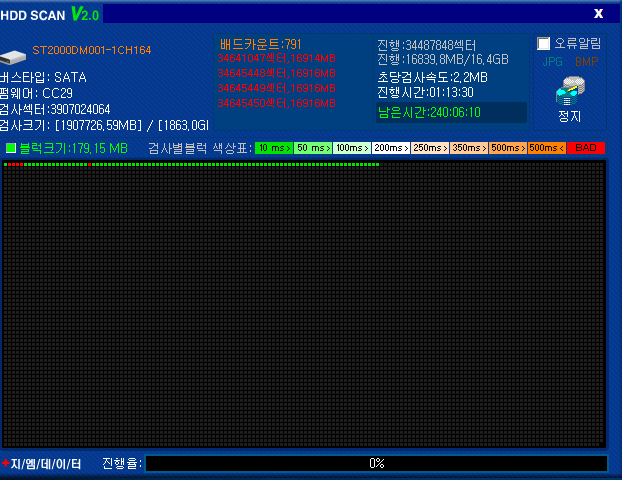Image resolution: width=622 pixels, height=480 pixels.
Task: Enable the 오류알림 checkbox
Action: [x=544, y=44]
